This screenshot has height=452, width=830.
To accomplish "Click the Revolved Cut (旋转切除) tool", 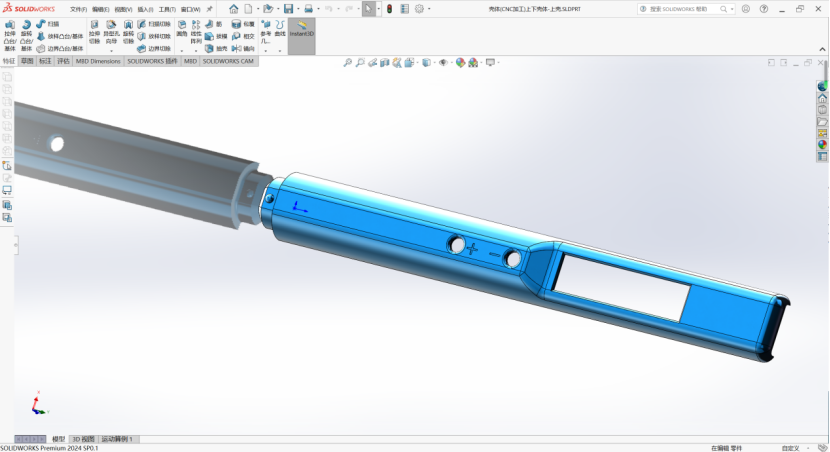I will coord(128,32).
